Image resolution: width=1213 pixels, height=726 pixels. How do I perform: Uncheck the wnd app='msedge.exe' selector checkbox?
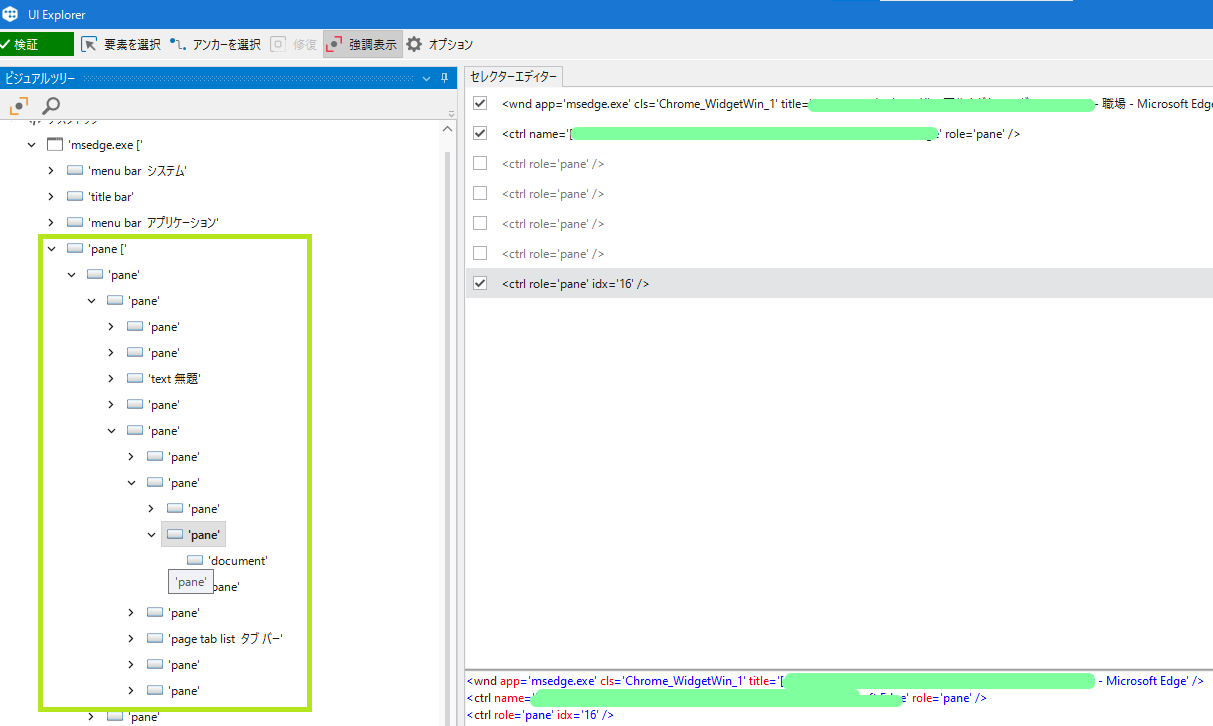point(480,103)
